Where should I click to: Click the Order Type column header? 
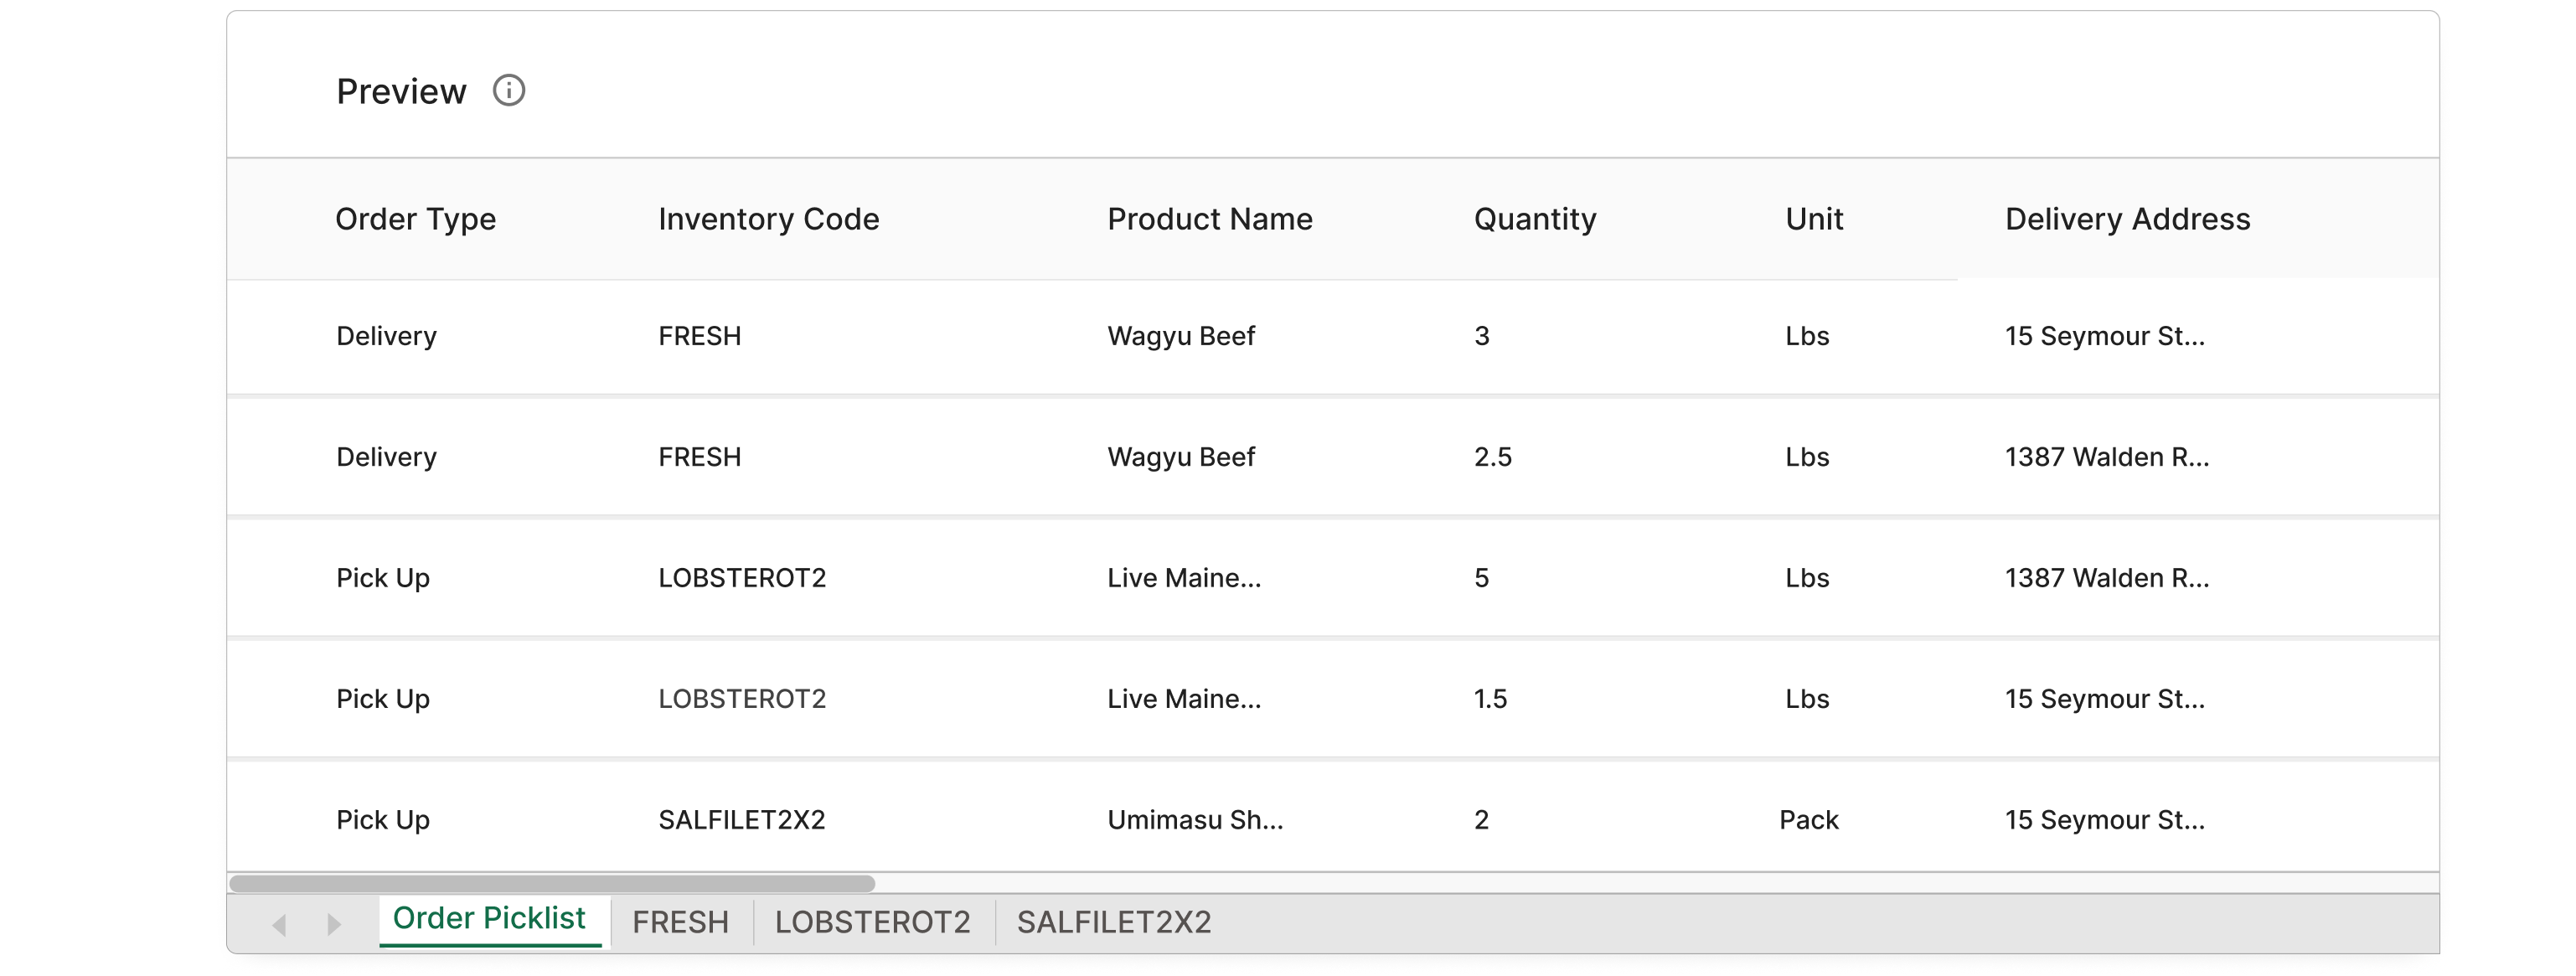[416, 219]
